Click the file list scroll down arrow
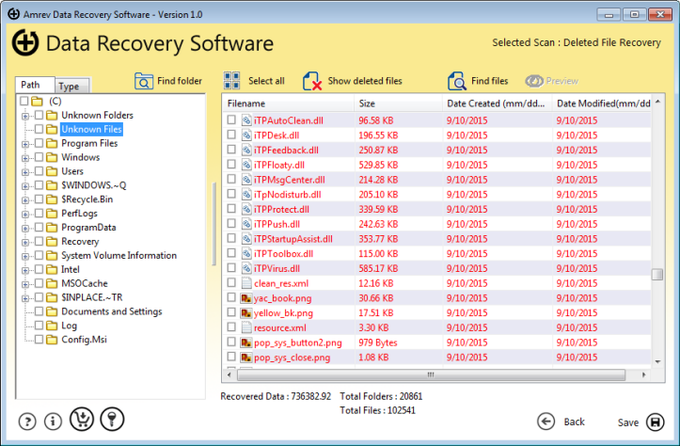The width and height of the screenshot is (680, 446). coord(657,361)
